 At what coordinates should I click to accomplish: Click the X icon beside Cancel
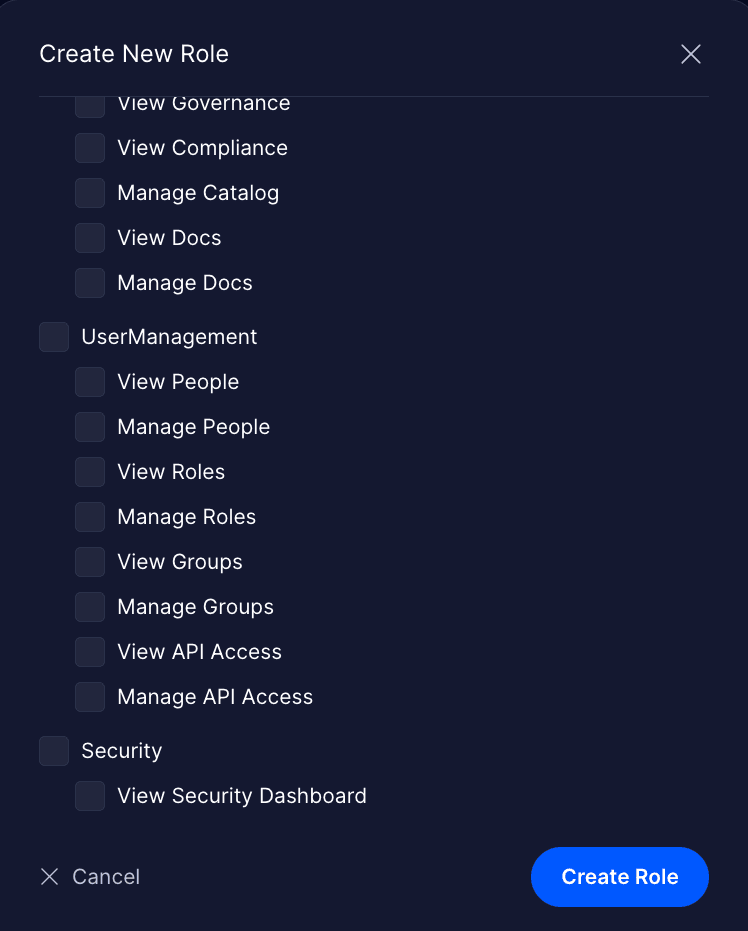click(x=49, y=876)
